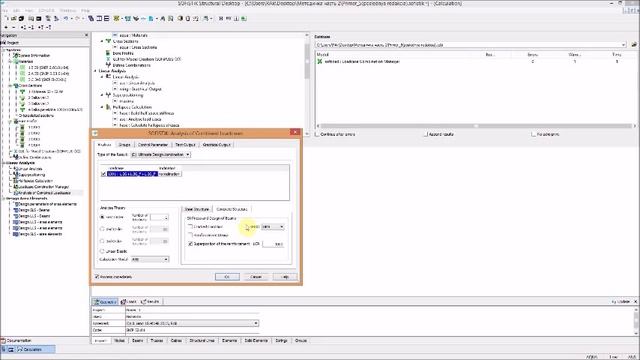This screenshot has width=640, height=360.
Task: Select the Steel Structure sub-tab
Action: 197,209
